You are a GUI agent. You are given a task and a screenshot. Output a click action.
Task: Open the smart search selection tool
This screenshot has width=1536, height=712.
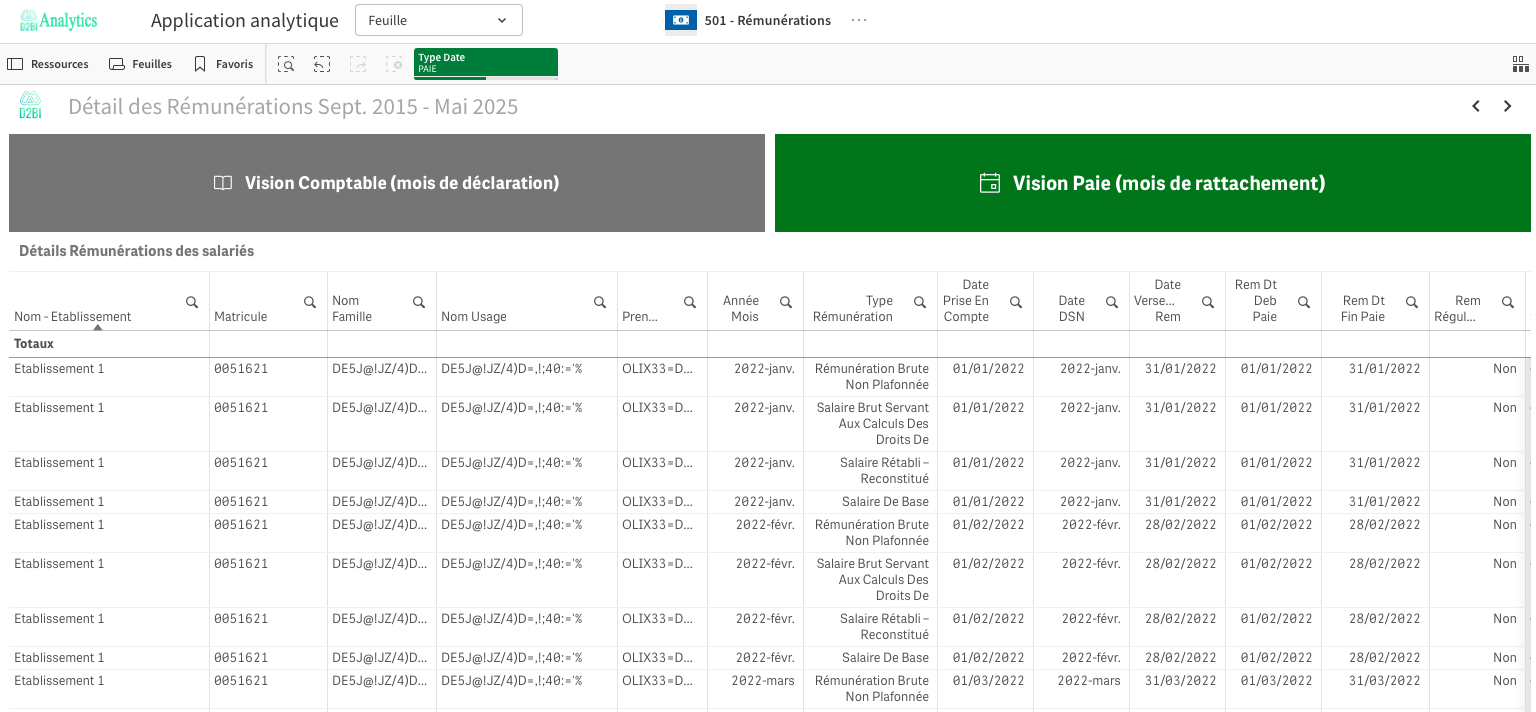[286, 64]
